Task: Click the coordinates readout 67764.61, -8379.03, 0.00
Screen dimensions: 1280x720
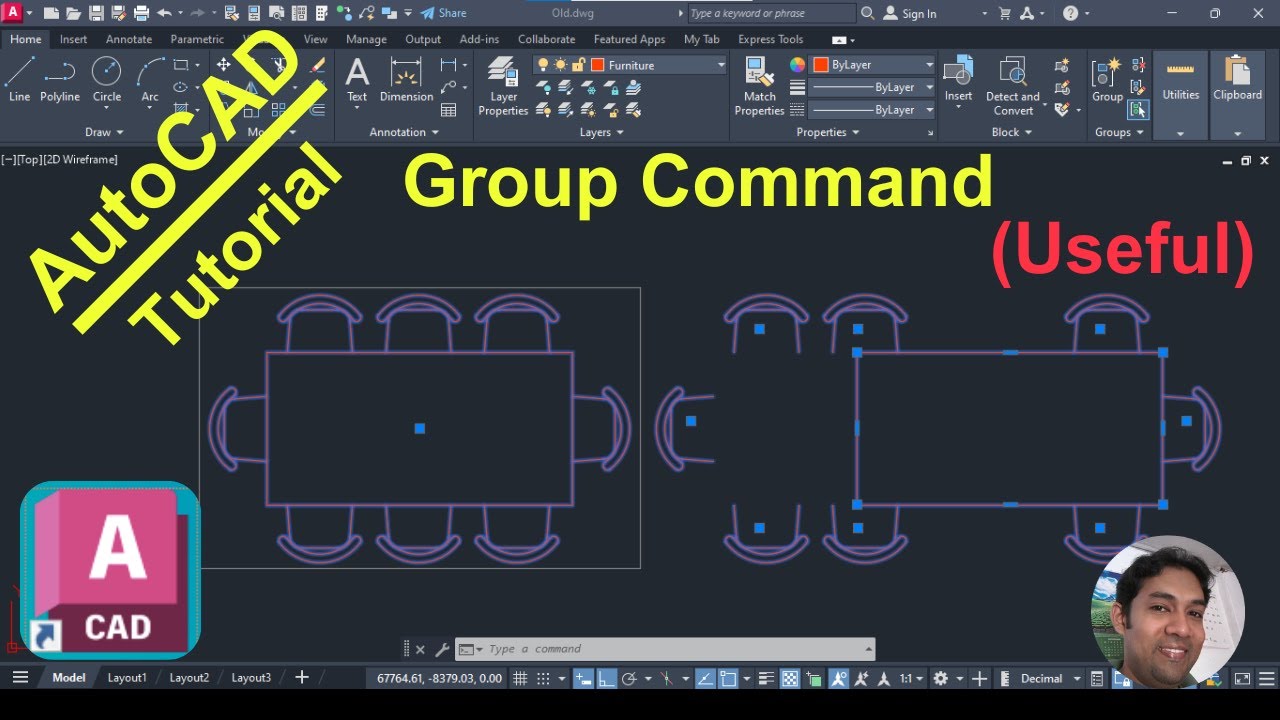Action: coord(439,678)
